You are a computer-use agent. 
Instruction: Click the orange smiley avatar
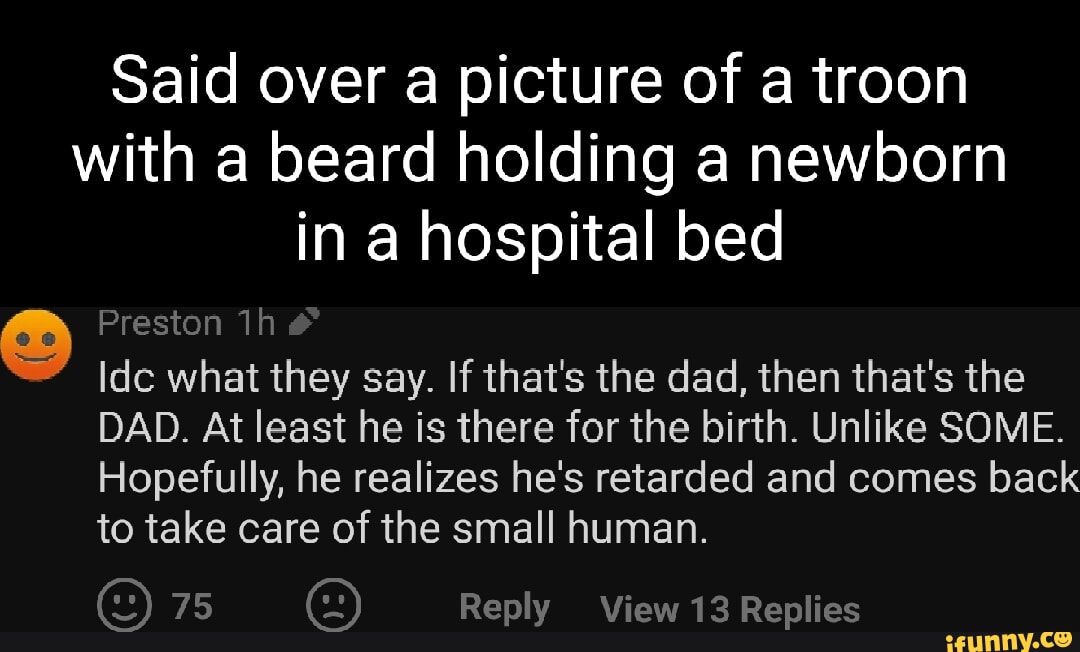point(36,346)
